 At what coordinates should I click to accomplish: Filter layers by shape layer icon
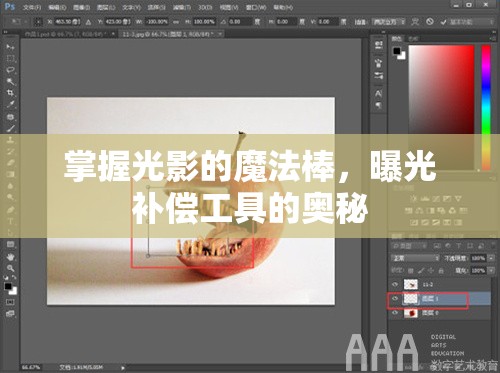pyautogui.click(x=470, y=246)
